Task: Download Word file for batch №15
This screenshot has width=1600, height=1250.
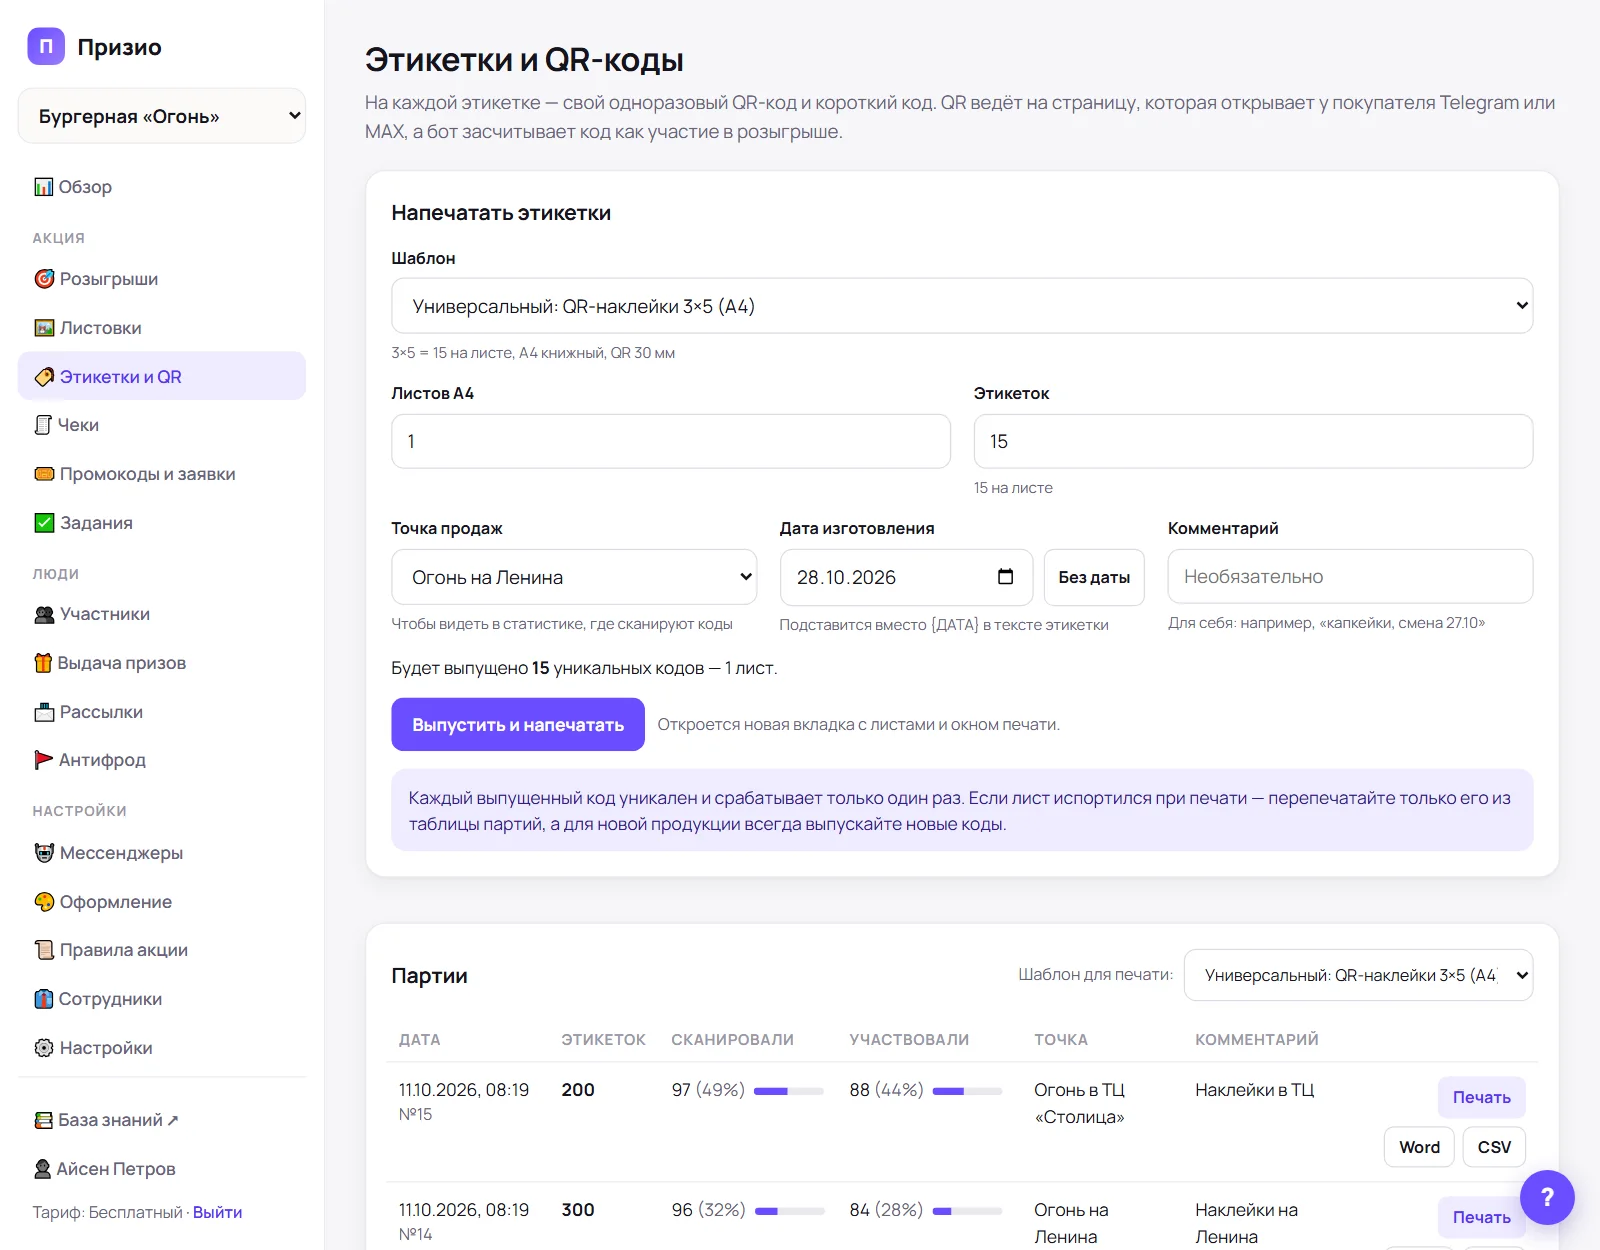Action: tap(1419, 1147)
